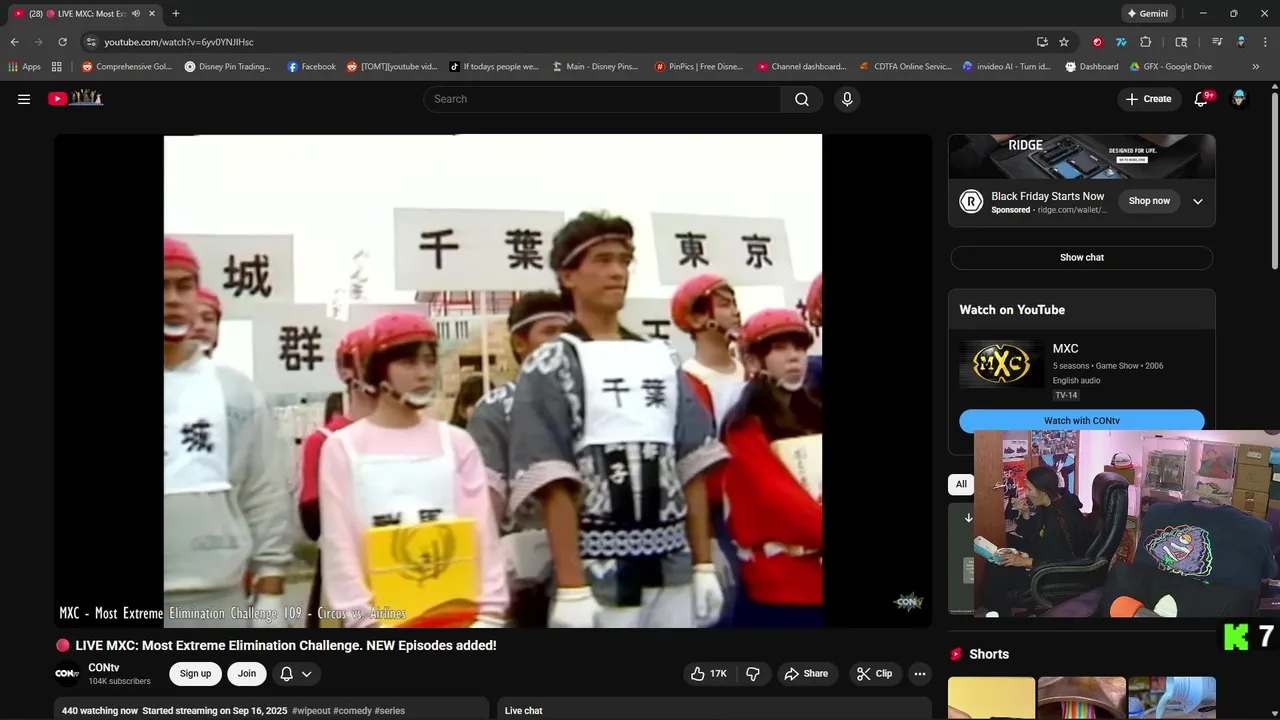1280x720 pixels.
Task: Click #comedy hashtag in description
Action: click(352, 711)
